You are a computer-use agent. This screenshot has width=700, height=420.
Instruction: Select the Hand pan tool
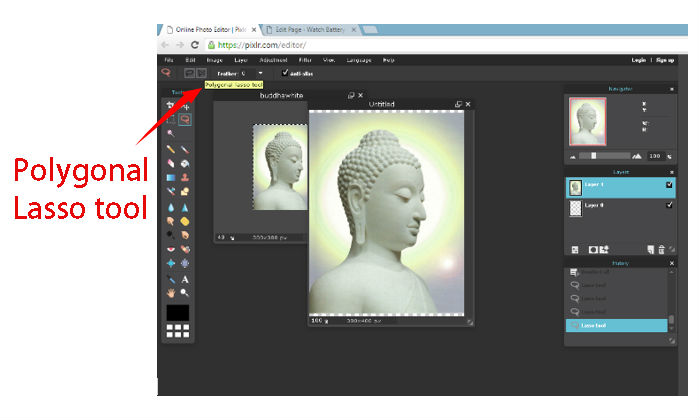tap(171, 293)
